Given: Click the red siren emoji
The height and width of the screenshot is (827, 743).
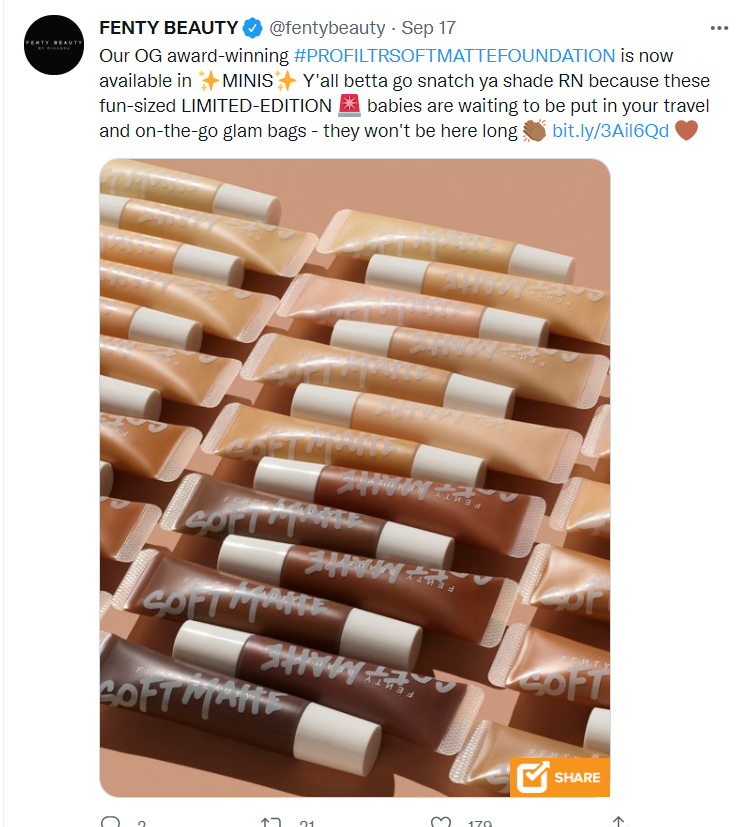Looking at the screenshot, I should click(x=349, y=105).
